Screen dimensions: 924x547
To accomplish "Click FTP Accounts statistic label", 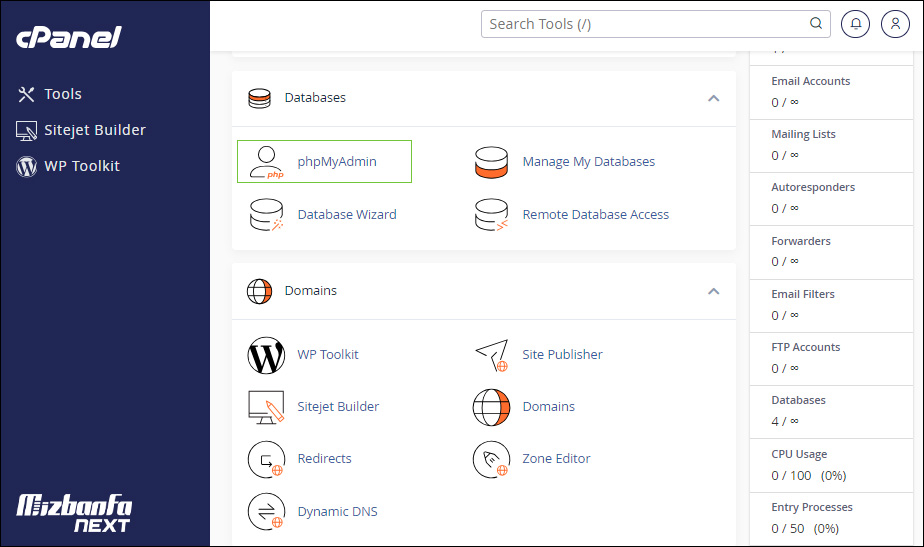I will pyautogui.click(x=806, y=347).
